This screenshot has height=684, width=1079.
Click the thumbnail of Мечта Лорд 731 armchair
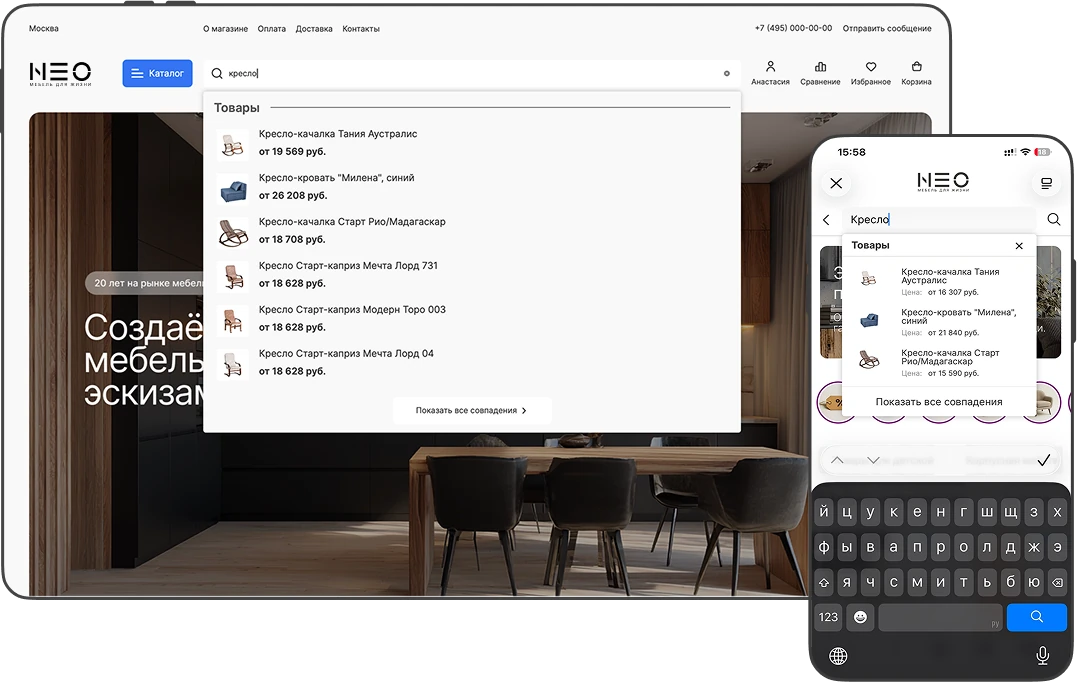coord(233,277)
